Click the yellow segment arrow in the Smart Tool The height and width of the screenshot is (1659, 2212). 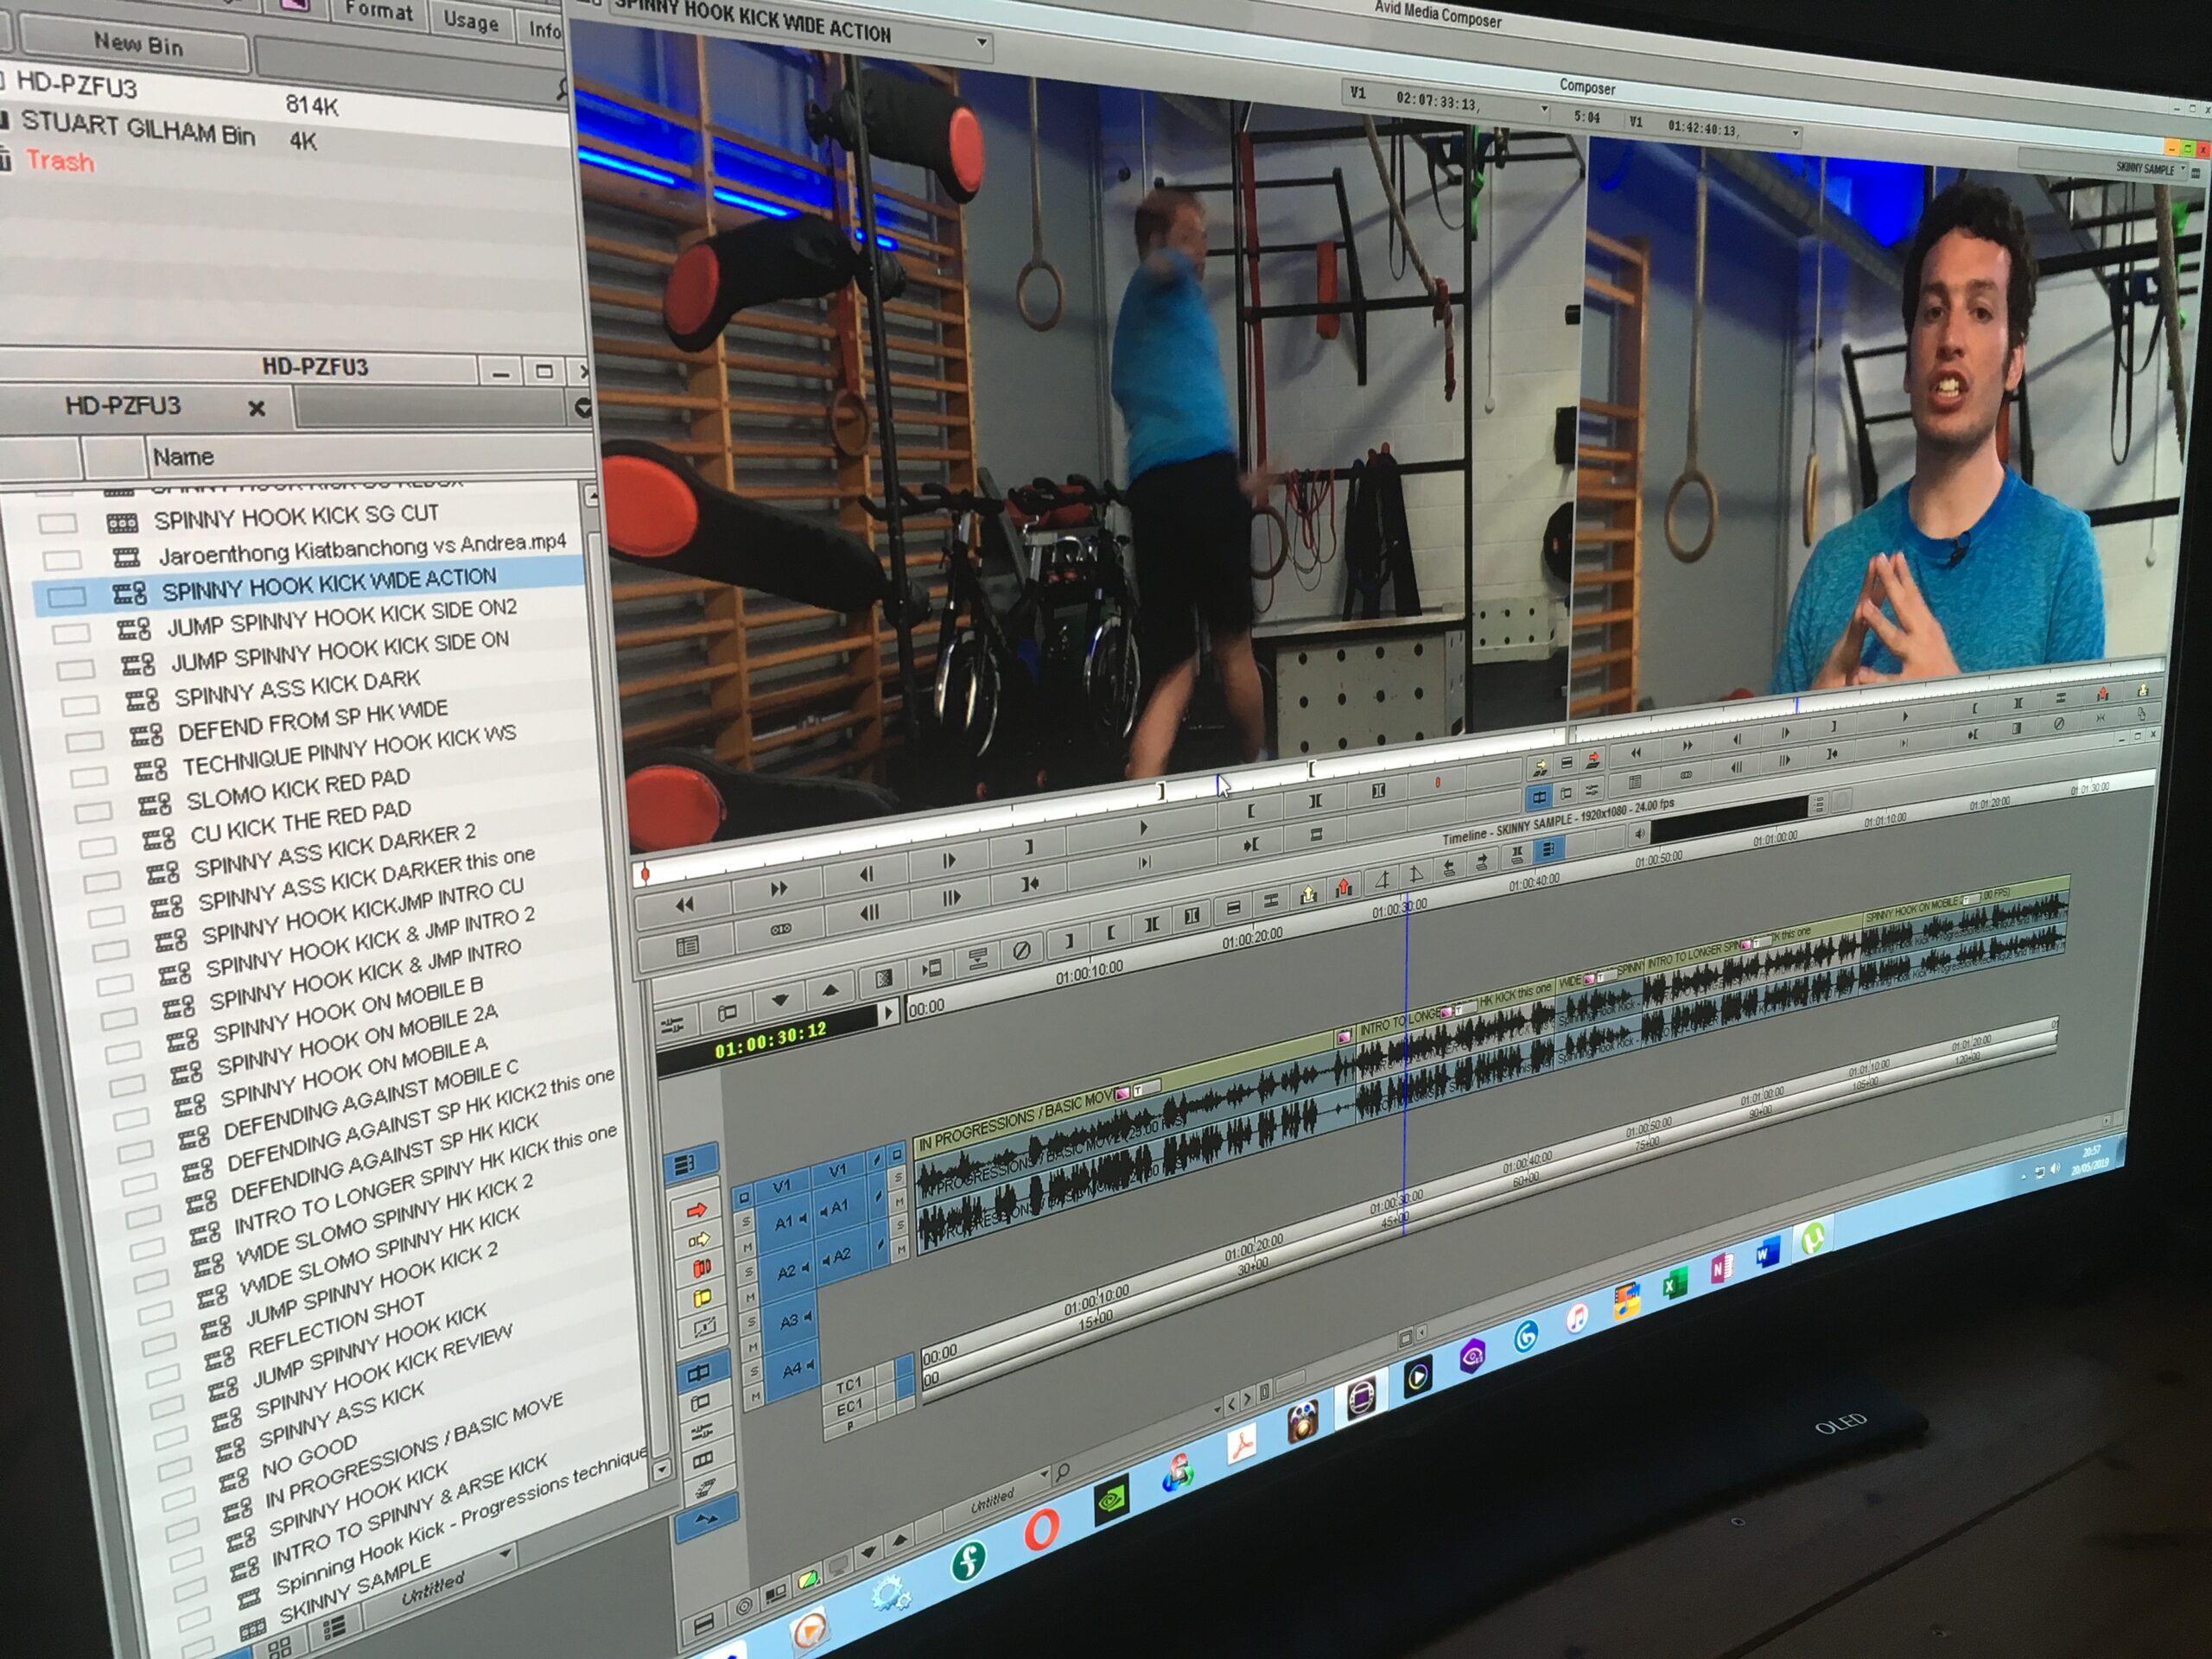tap(698, 1241)
